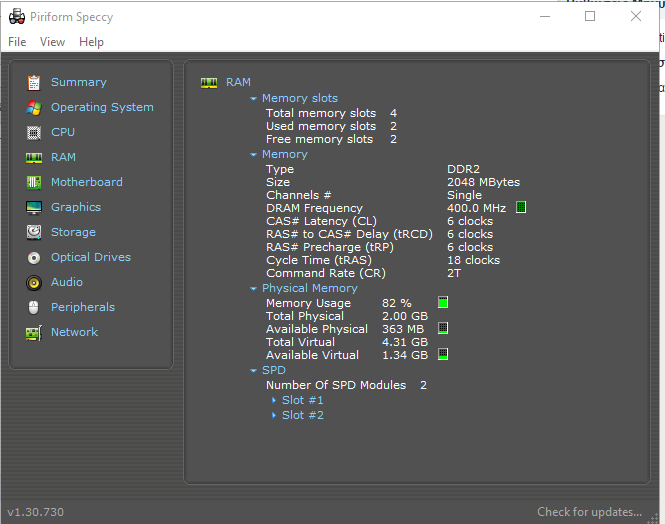The height and width of the screenshot is (524, 665).
Task: Go to the Summary section
Action: (79, 82)
